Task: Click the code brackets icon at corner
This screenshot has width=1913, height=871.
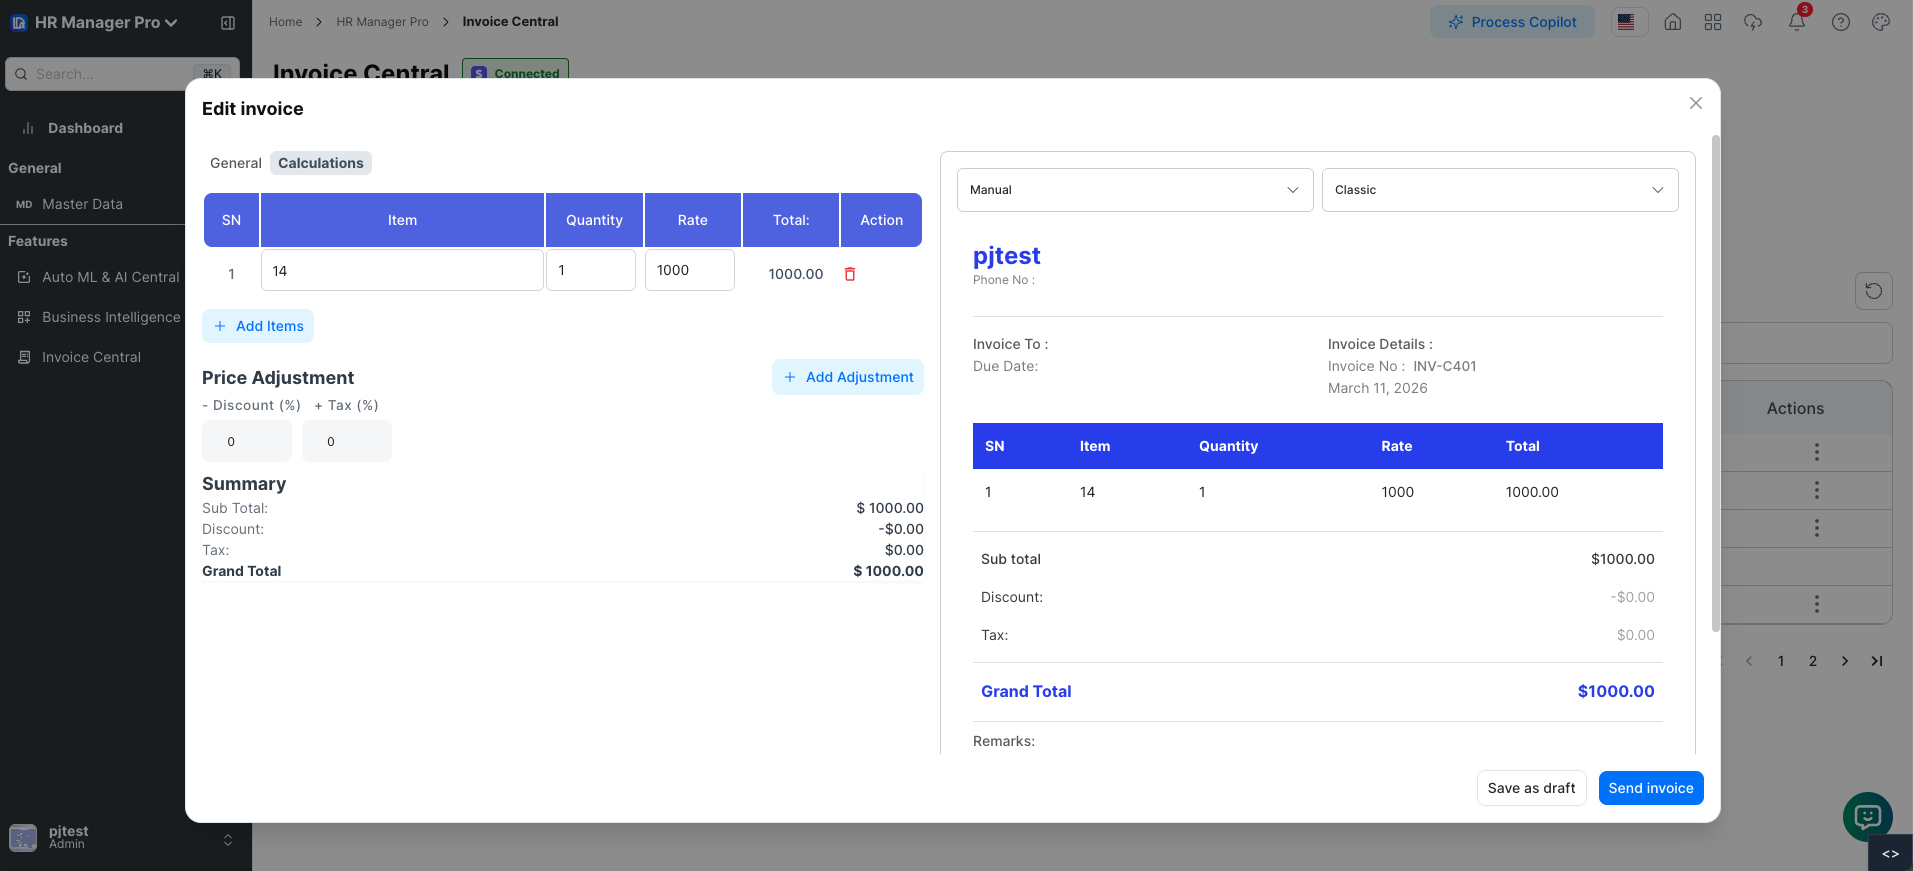Action: pyautogui.click(x=1890, y=854)
